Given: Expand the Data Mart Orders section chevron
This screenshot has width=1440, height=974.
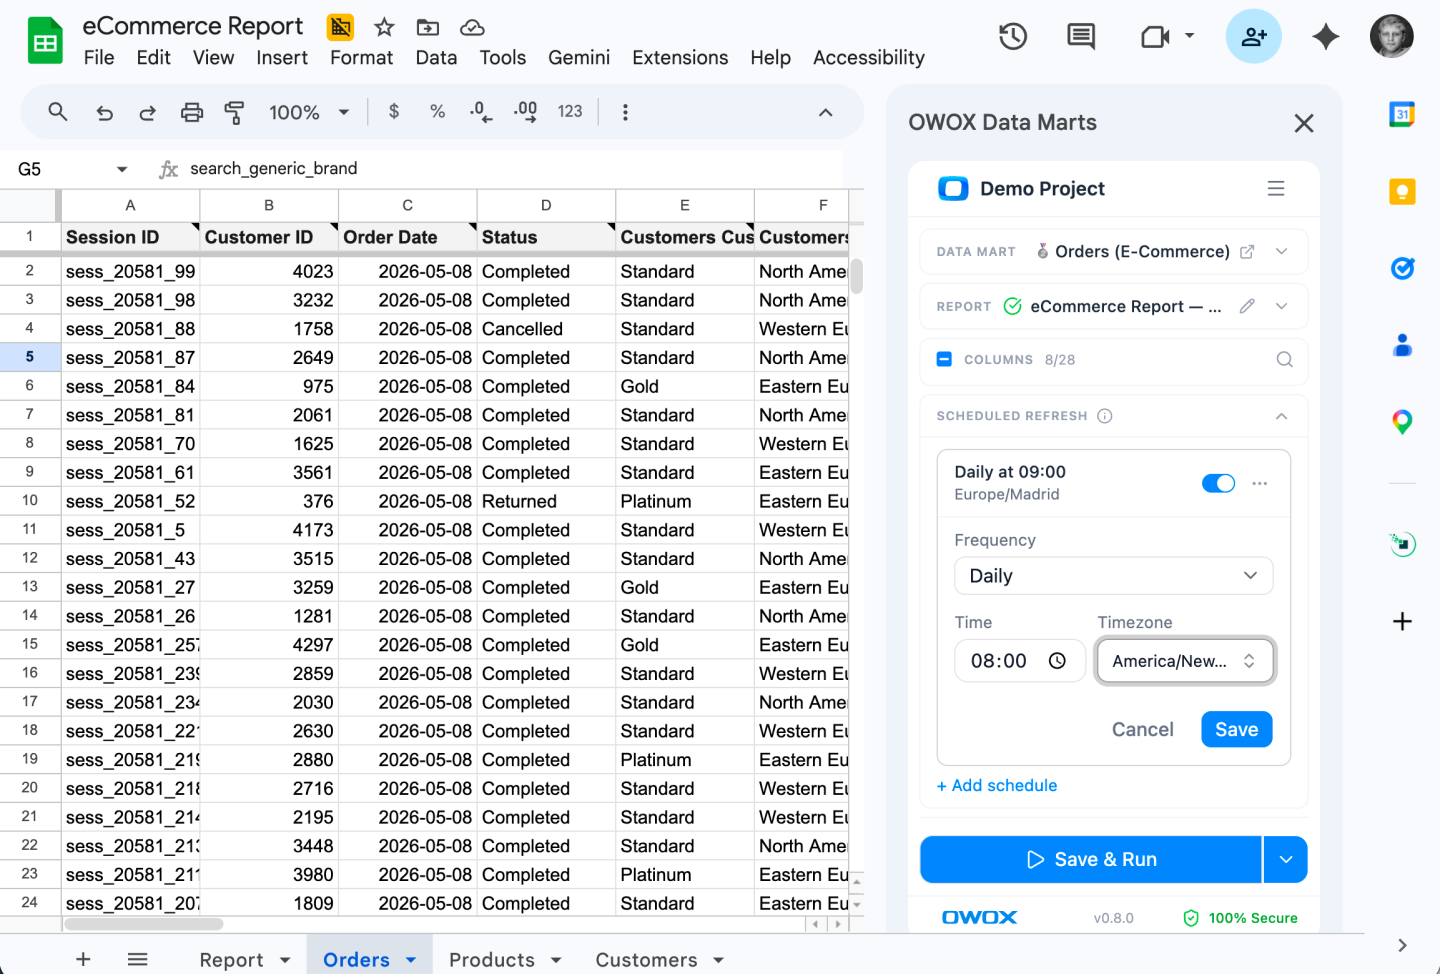Looking at the screenshot, I should click(x=1281, y=252).
